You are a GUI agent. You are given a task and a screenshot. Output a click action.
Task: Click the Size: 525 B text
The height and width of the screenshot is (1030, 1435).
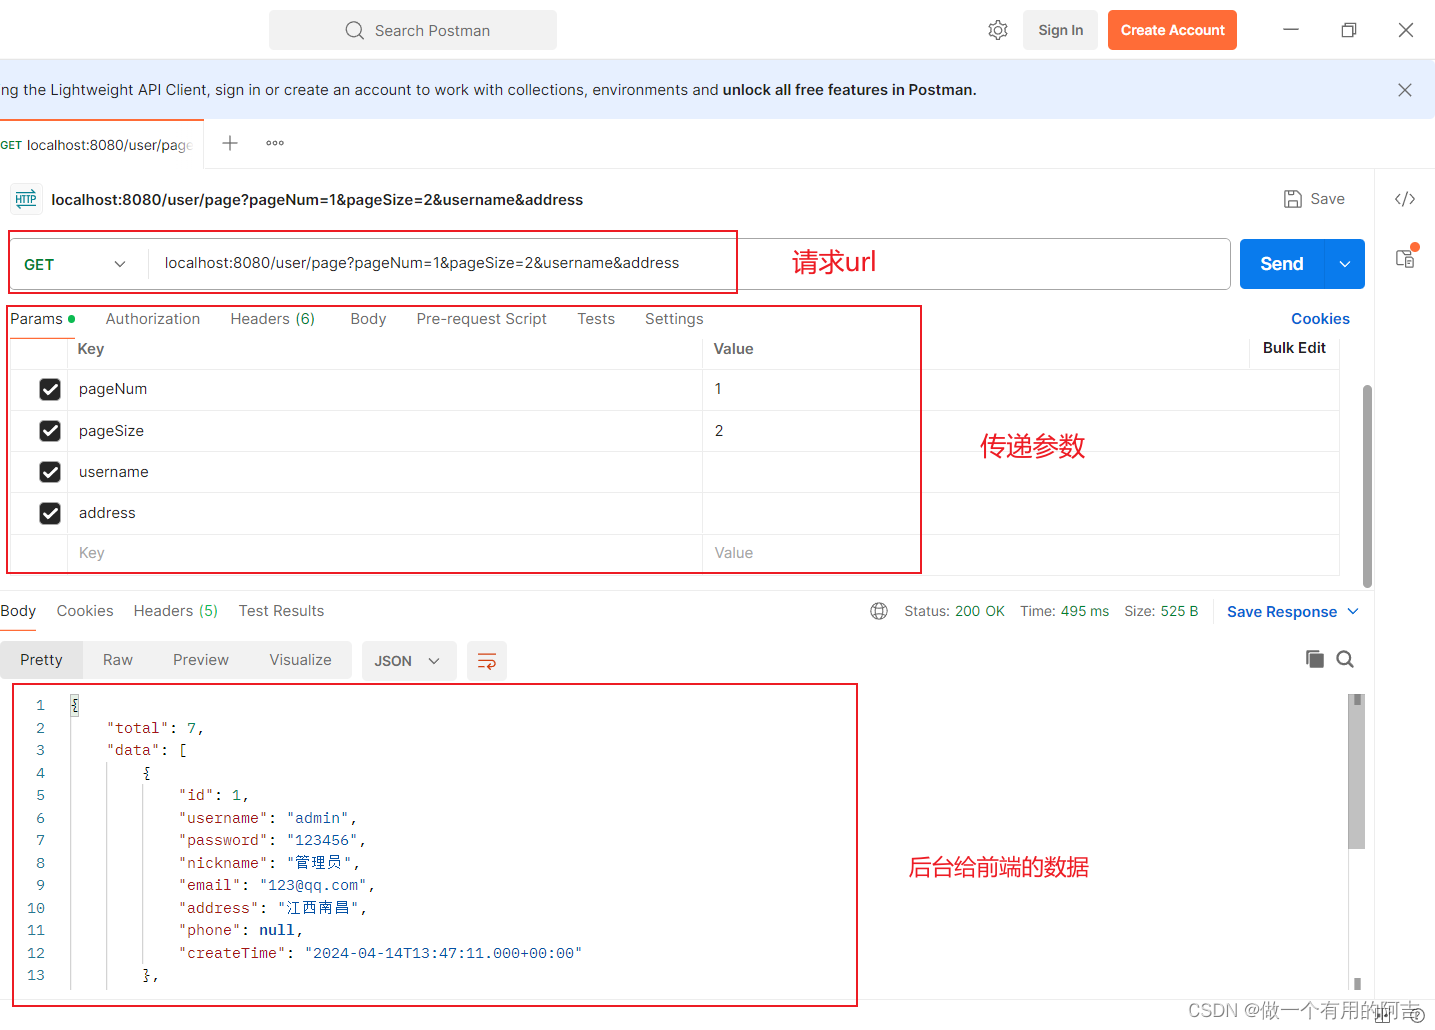[x=1161, y=611]
